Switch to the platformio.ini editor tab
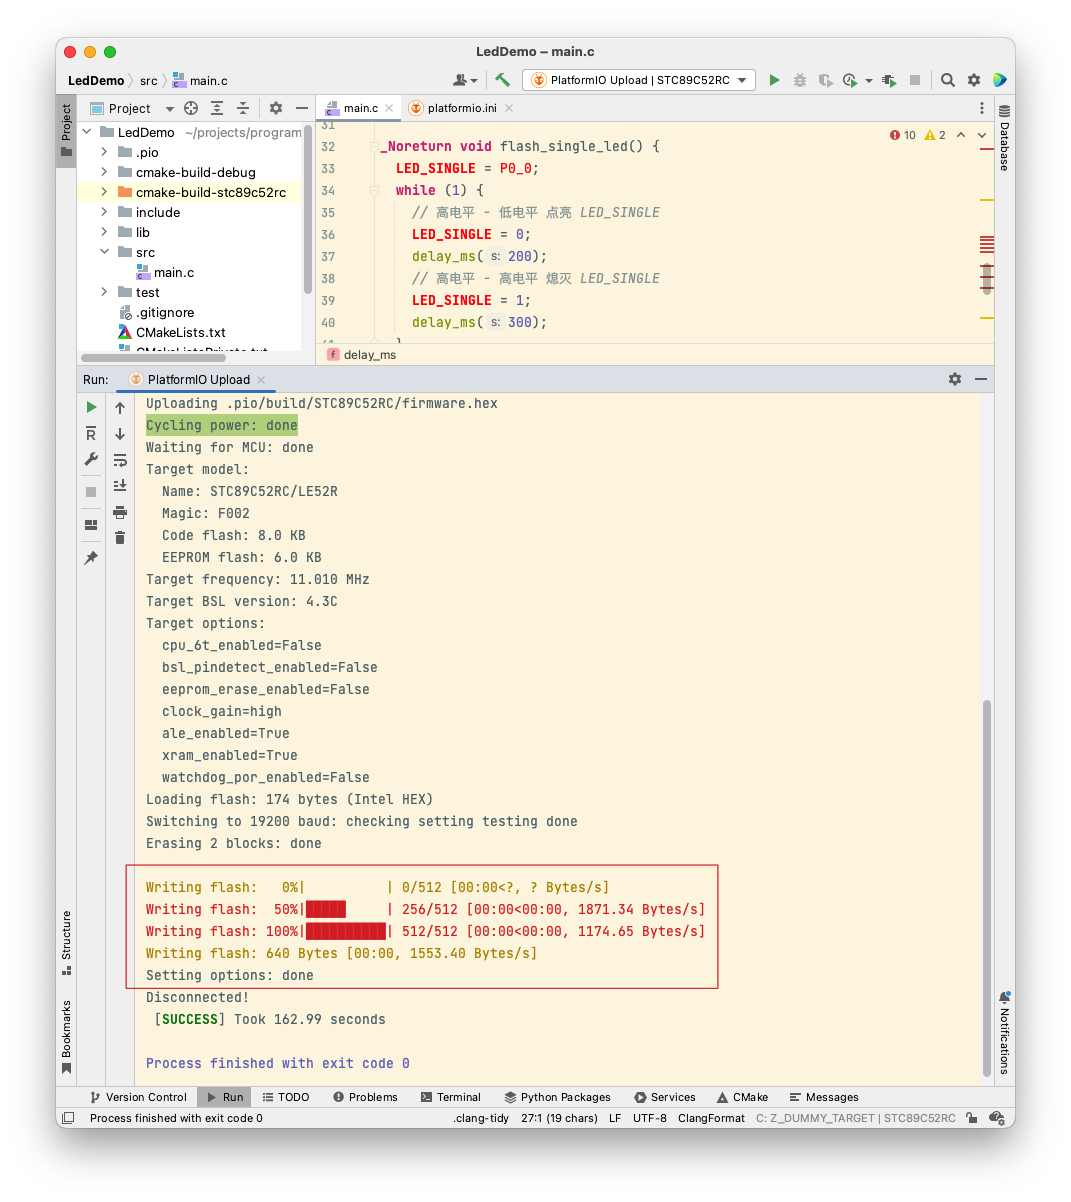 461,108
